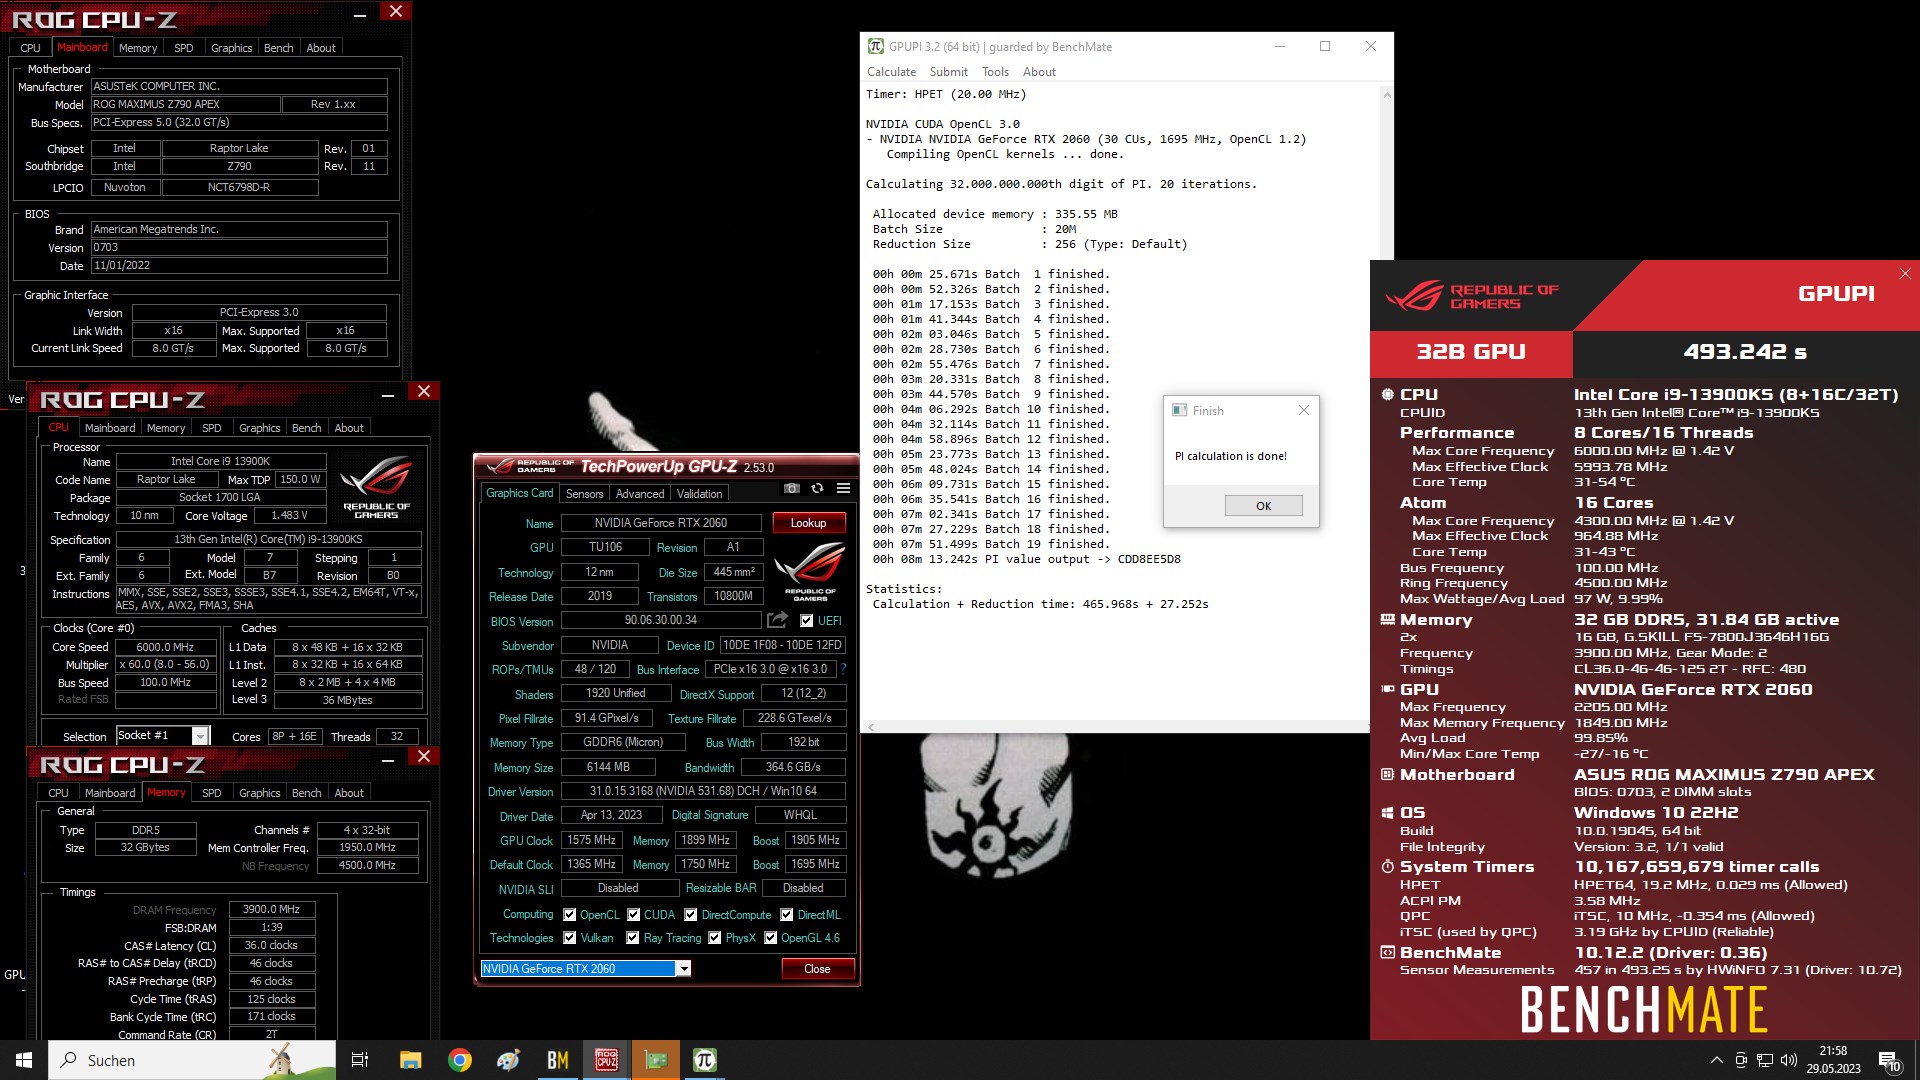Click the GPUPI horizontal scrollbar left arrow

870,727
